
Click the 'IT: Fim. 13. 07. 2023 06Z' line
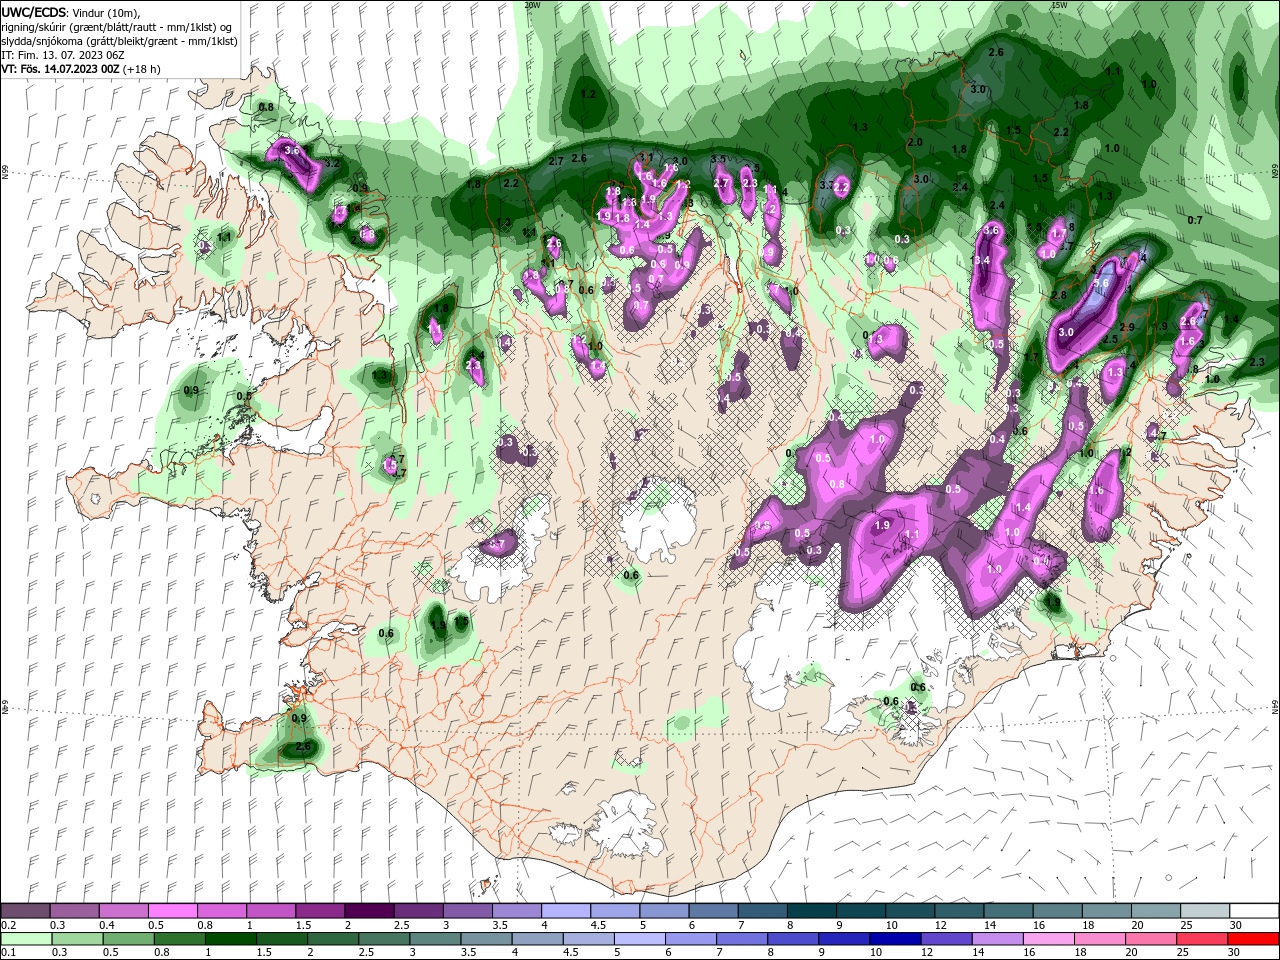61,55
